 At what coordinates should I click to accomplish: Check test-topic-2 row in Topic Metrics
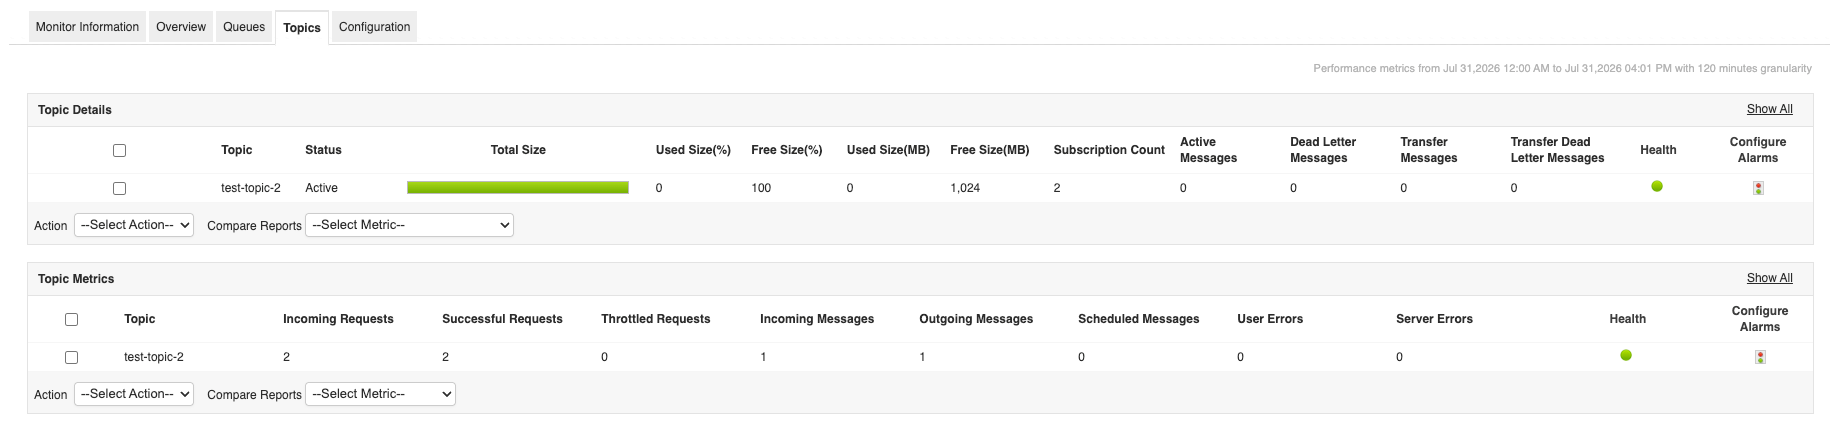click(x=71, y=357)
